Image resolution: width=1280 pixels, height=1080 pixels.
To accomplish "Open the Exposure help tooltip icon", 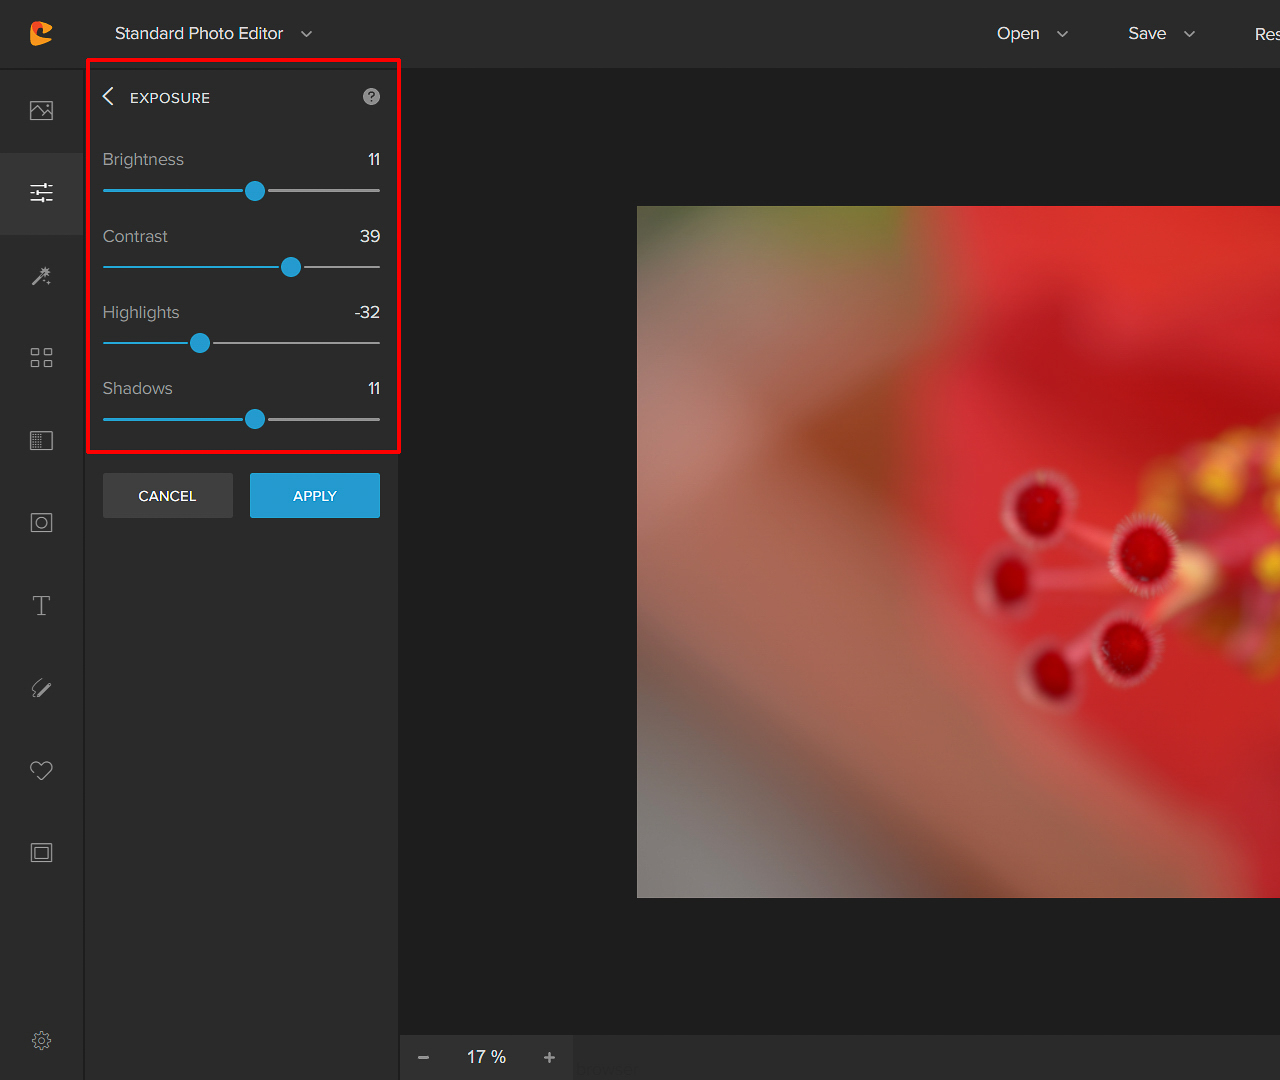I will coord(370,96).
